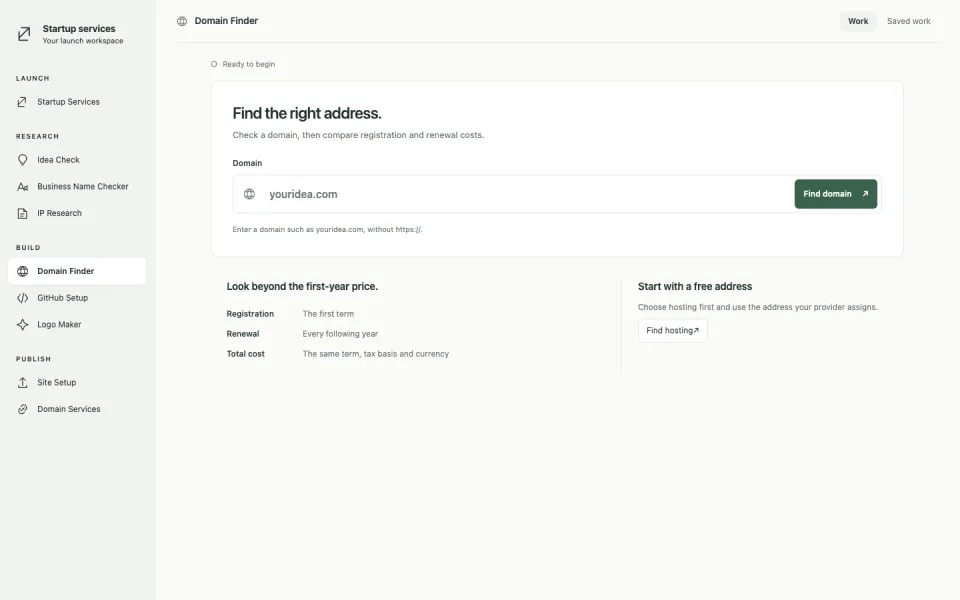Click the 'Registration' row label
Viewport: 960px width, 600px height.
pyautogui.click(x=250, y=314)
